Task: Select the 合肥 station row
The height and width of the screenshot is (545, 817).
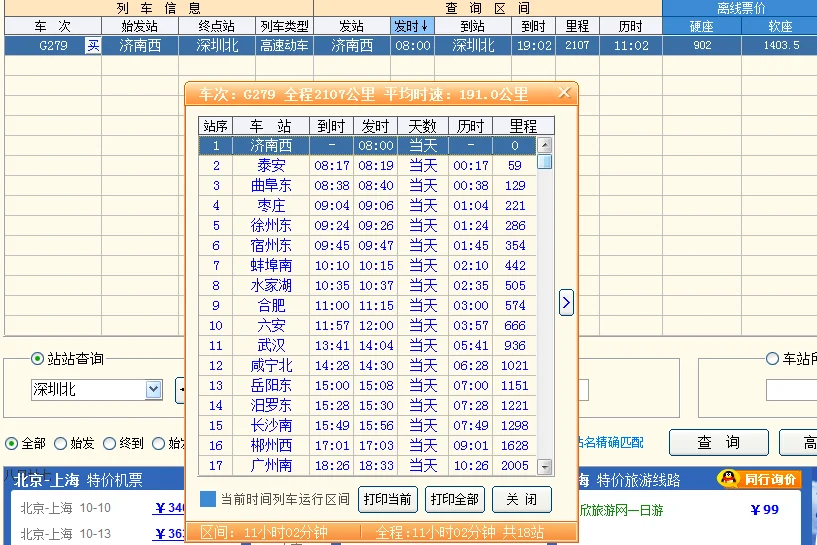Action: (367, 305)
